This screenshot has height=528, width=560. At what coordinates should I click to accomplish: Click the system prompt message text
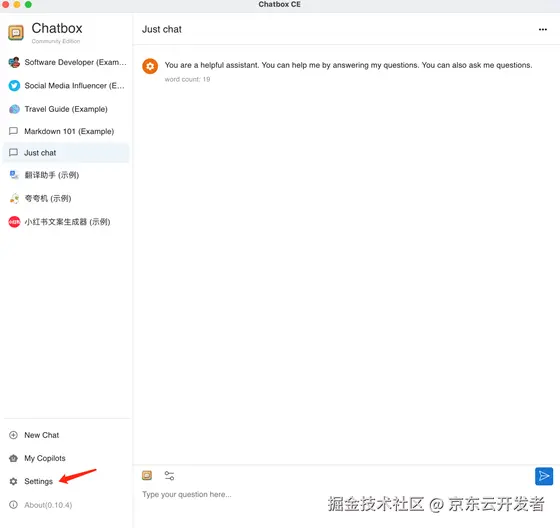click(x=348, y=65)
